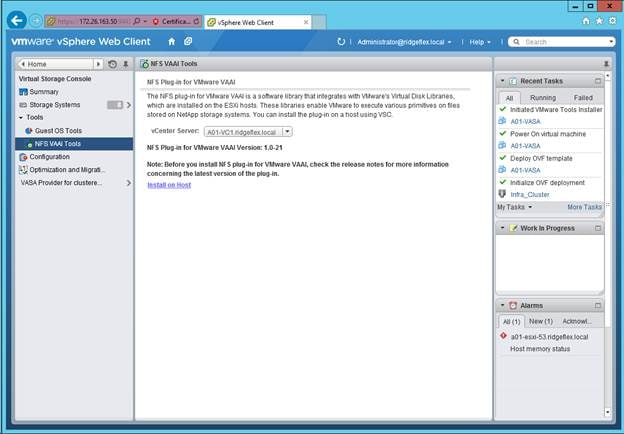Open the a01-esxi-53.ridgeflex.local alarm entry
Screen dimensions: 624x434
click(x=549, y=337)
